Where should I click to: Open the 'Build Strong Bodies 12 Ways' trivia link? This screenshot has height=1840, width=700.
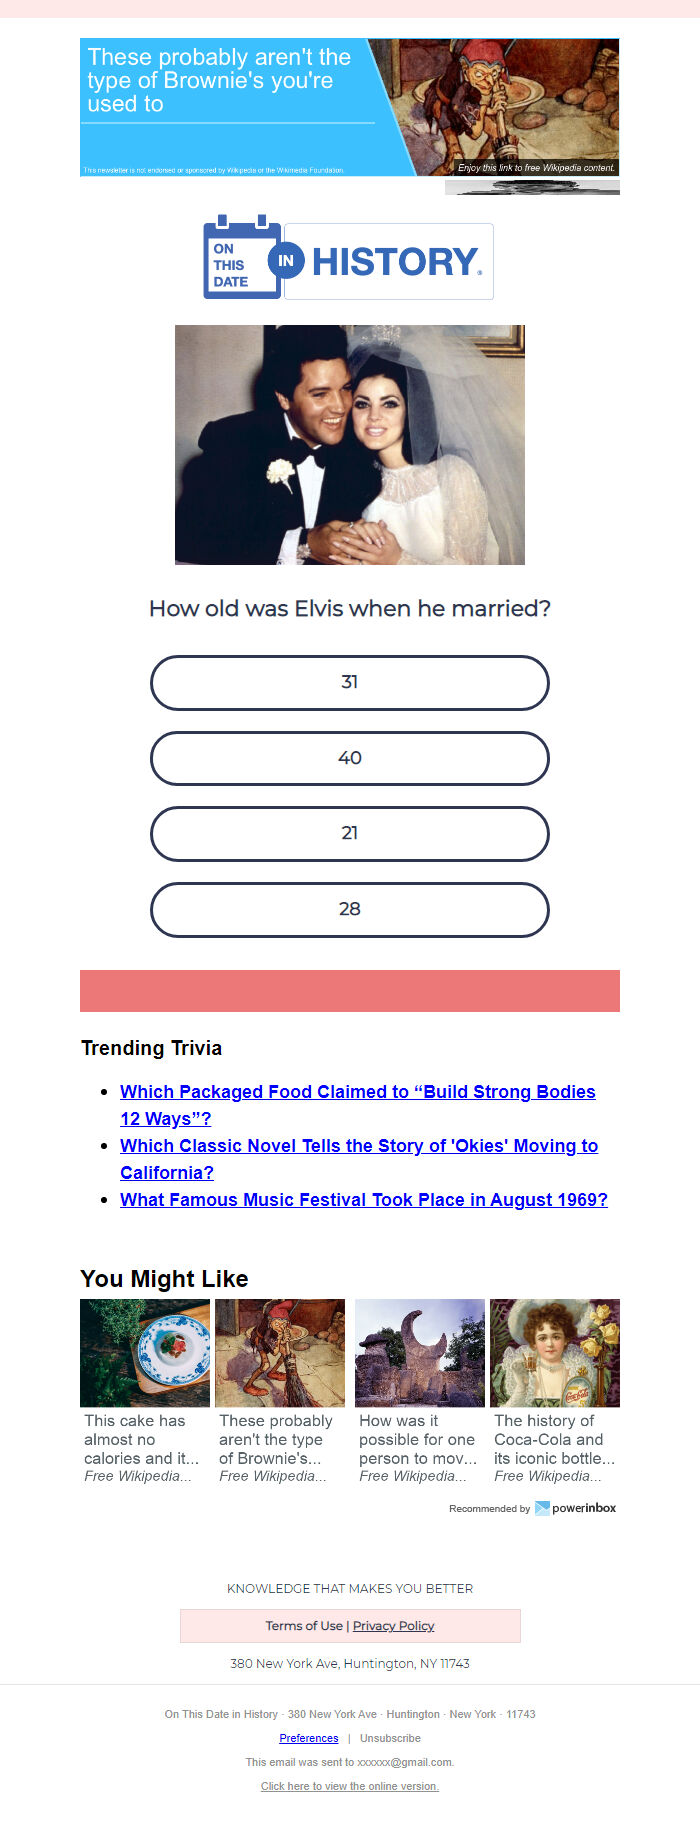pos(358,1105)
